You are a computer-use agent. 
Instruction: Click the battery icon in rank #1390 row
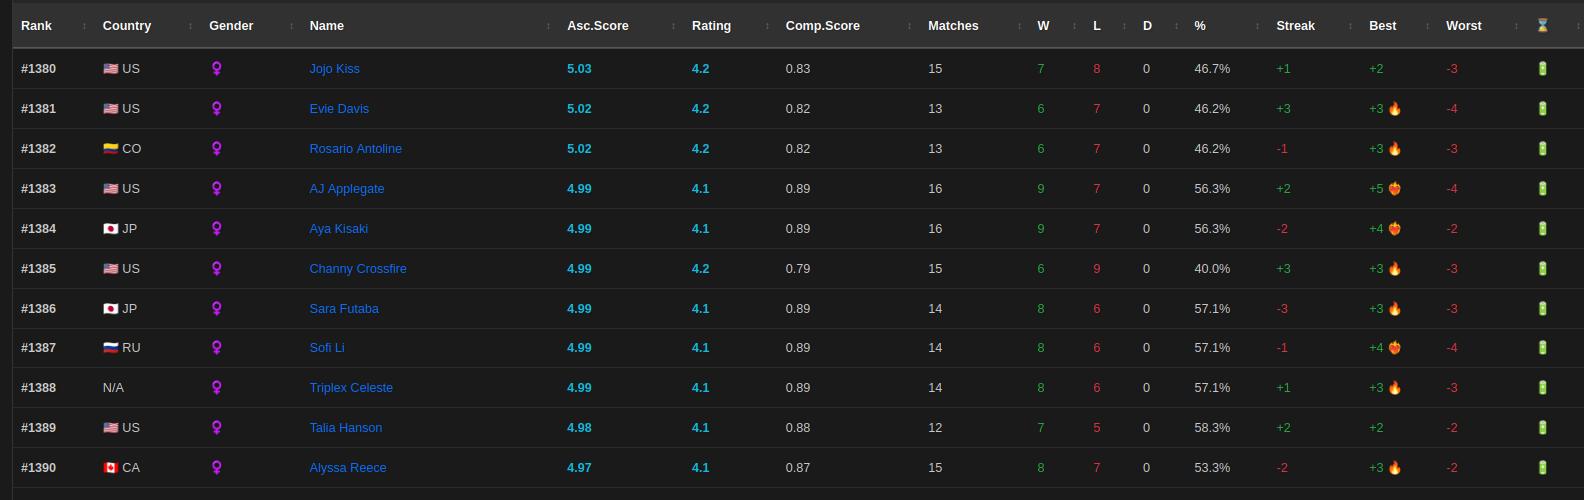(1542, 468)
